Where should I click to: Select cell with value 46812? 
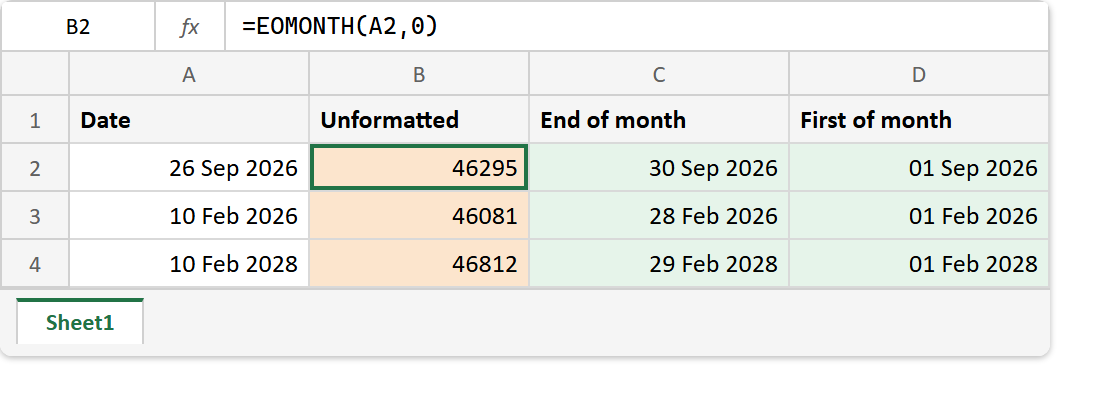[419, 264]
